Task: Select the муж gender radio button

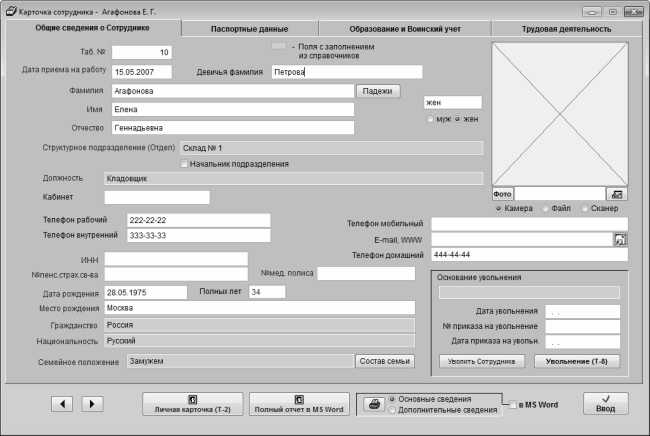Action: coord(431,119)
